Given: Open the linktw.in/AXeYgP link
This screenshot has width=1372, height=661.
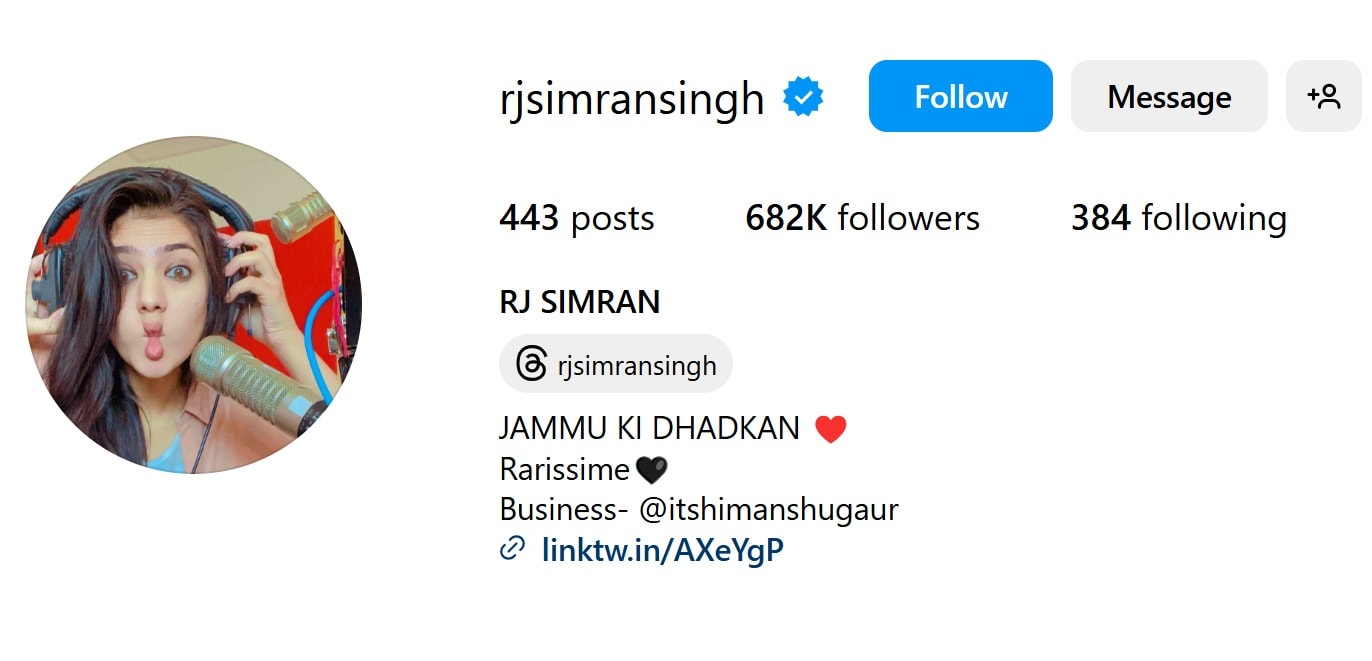Looking at the screenshot, I should [663, 549].
